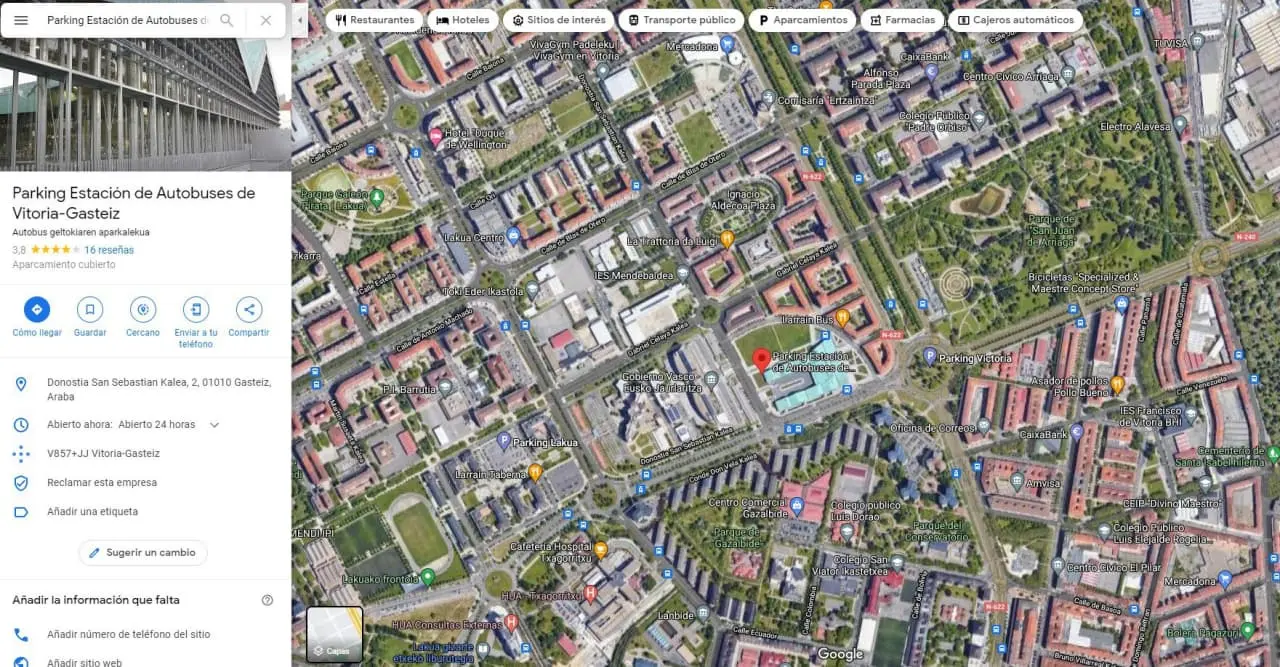Screen dimensions: 1280x667
Task: Click the IES Mendebaldea label
Action: point(634,275)
